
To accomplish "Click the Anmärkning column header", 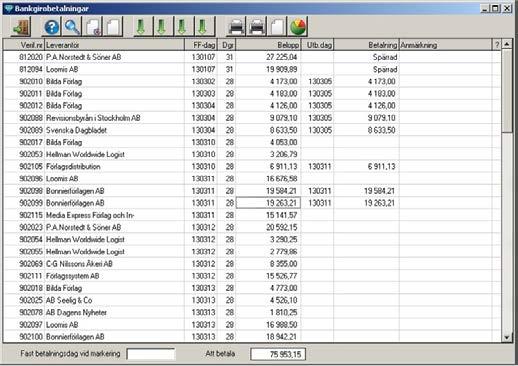I will [x=445, y=45].
